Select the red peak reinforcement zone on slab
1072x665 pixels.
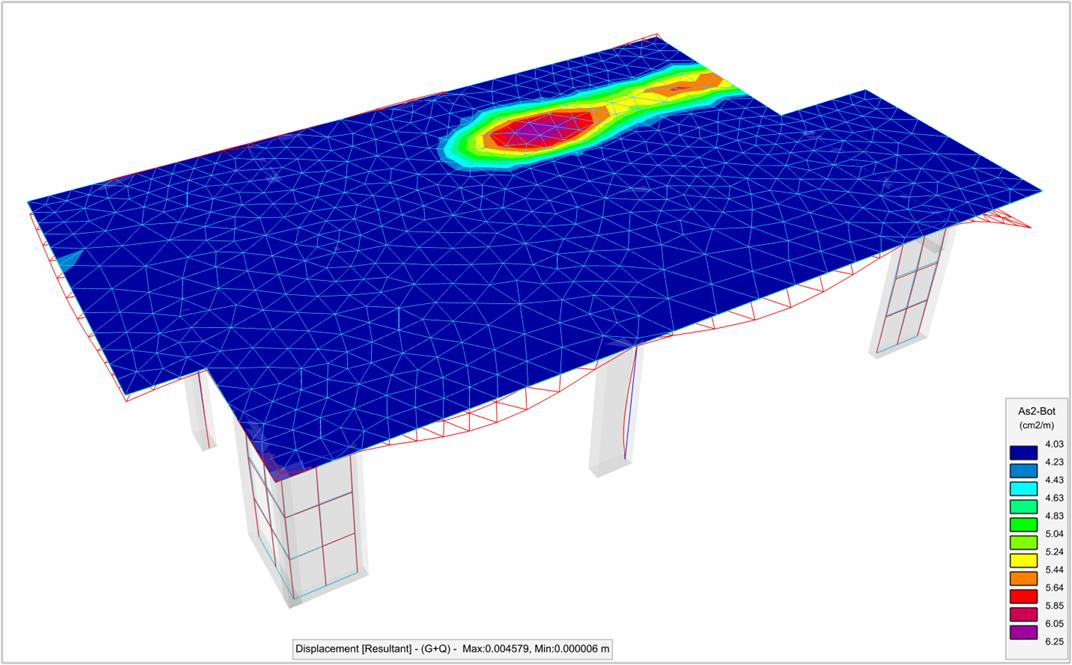pos(525,131)
